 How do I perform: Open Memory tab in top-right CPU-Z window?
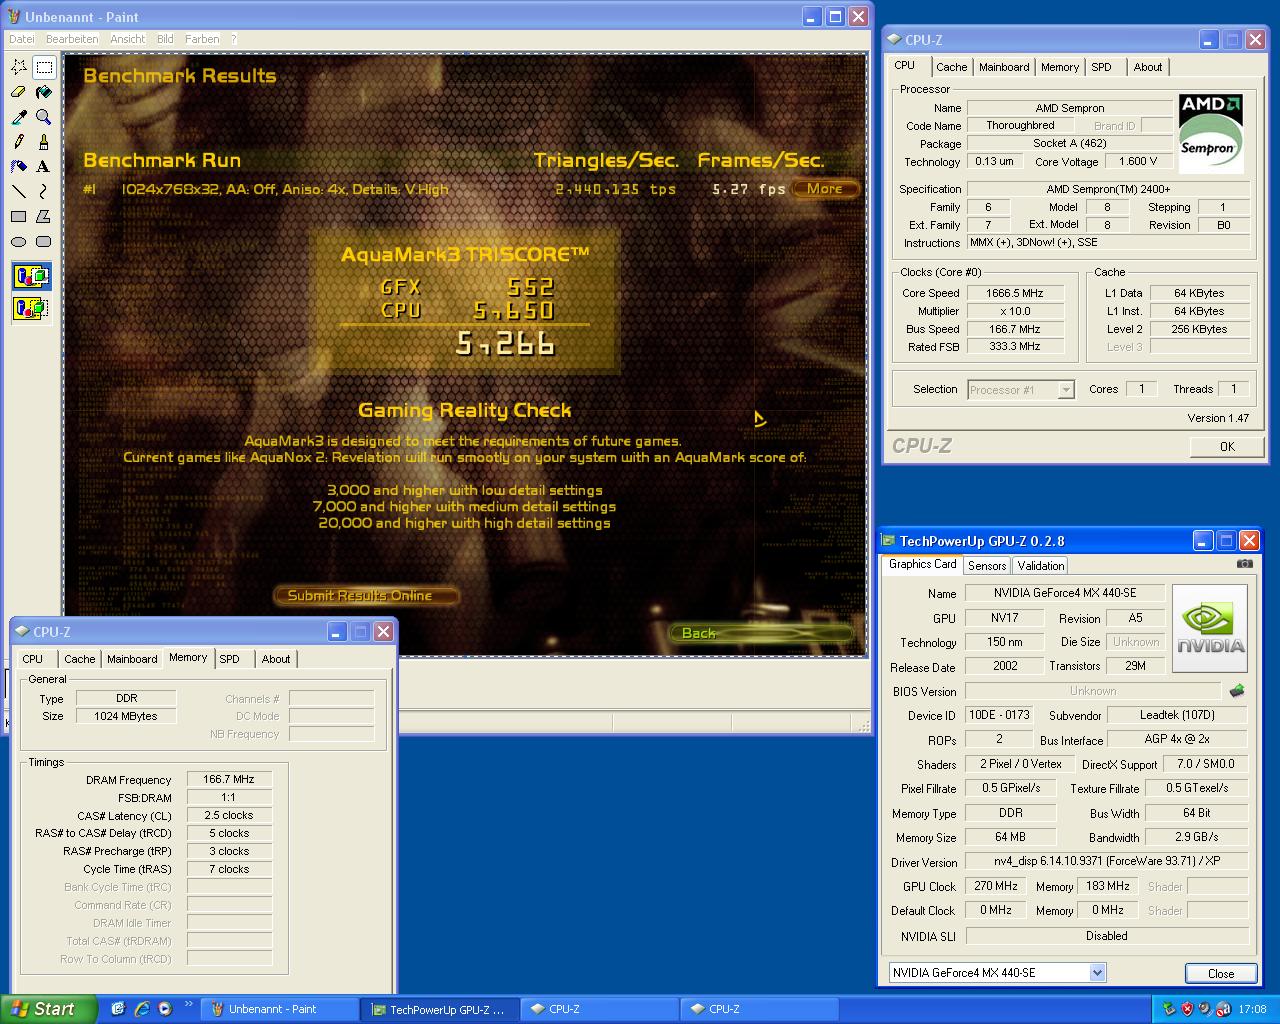pyautogui.click(x=1059, y=67)
